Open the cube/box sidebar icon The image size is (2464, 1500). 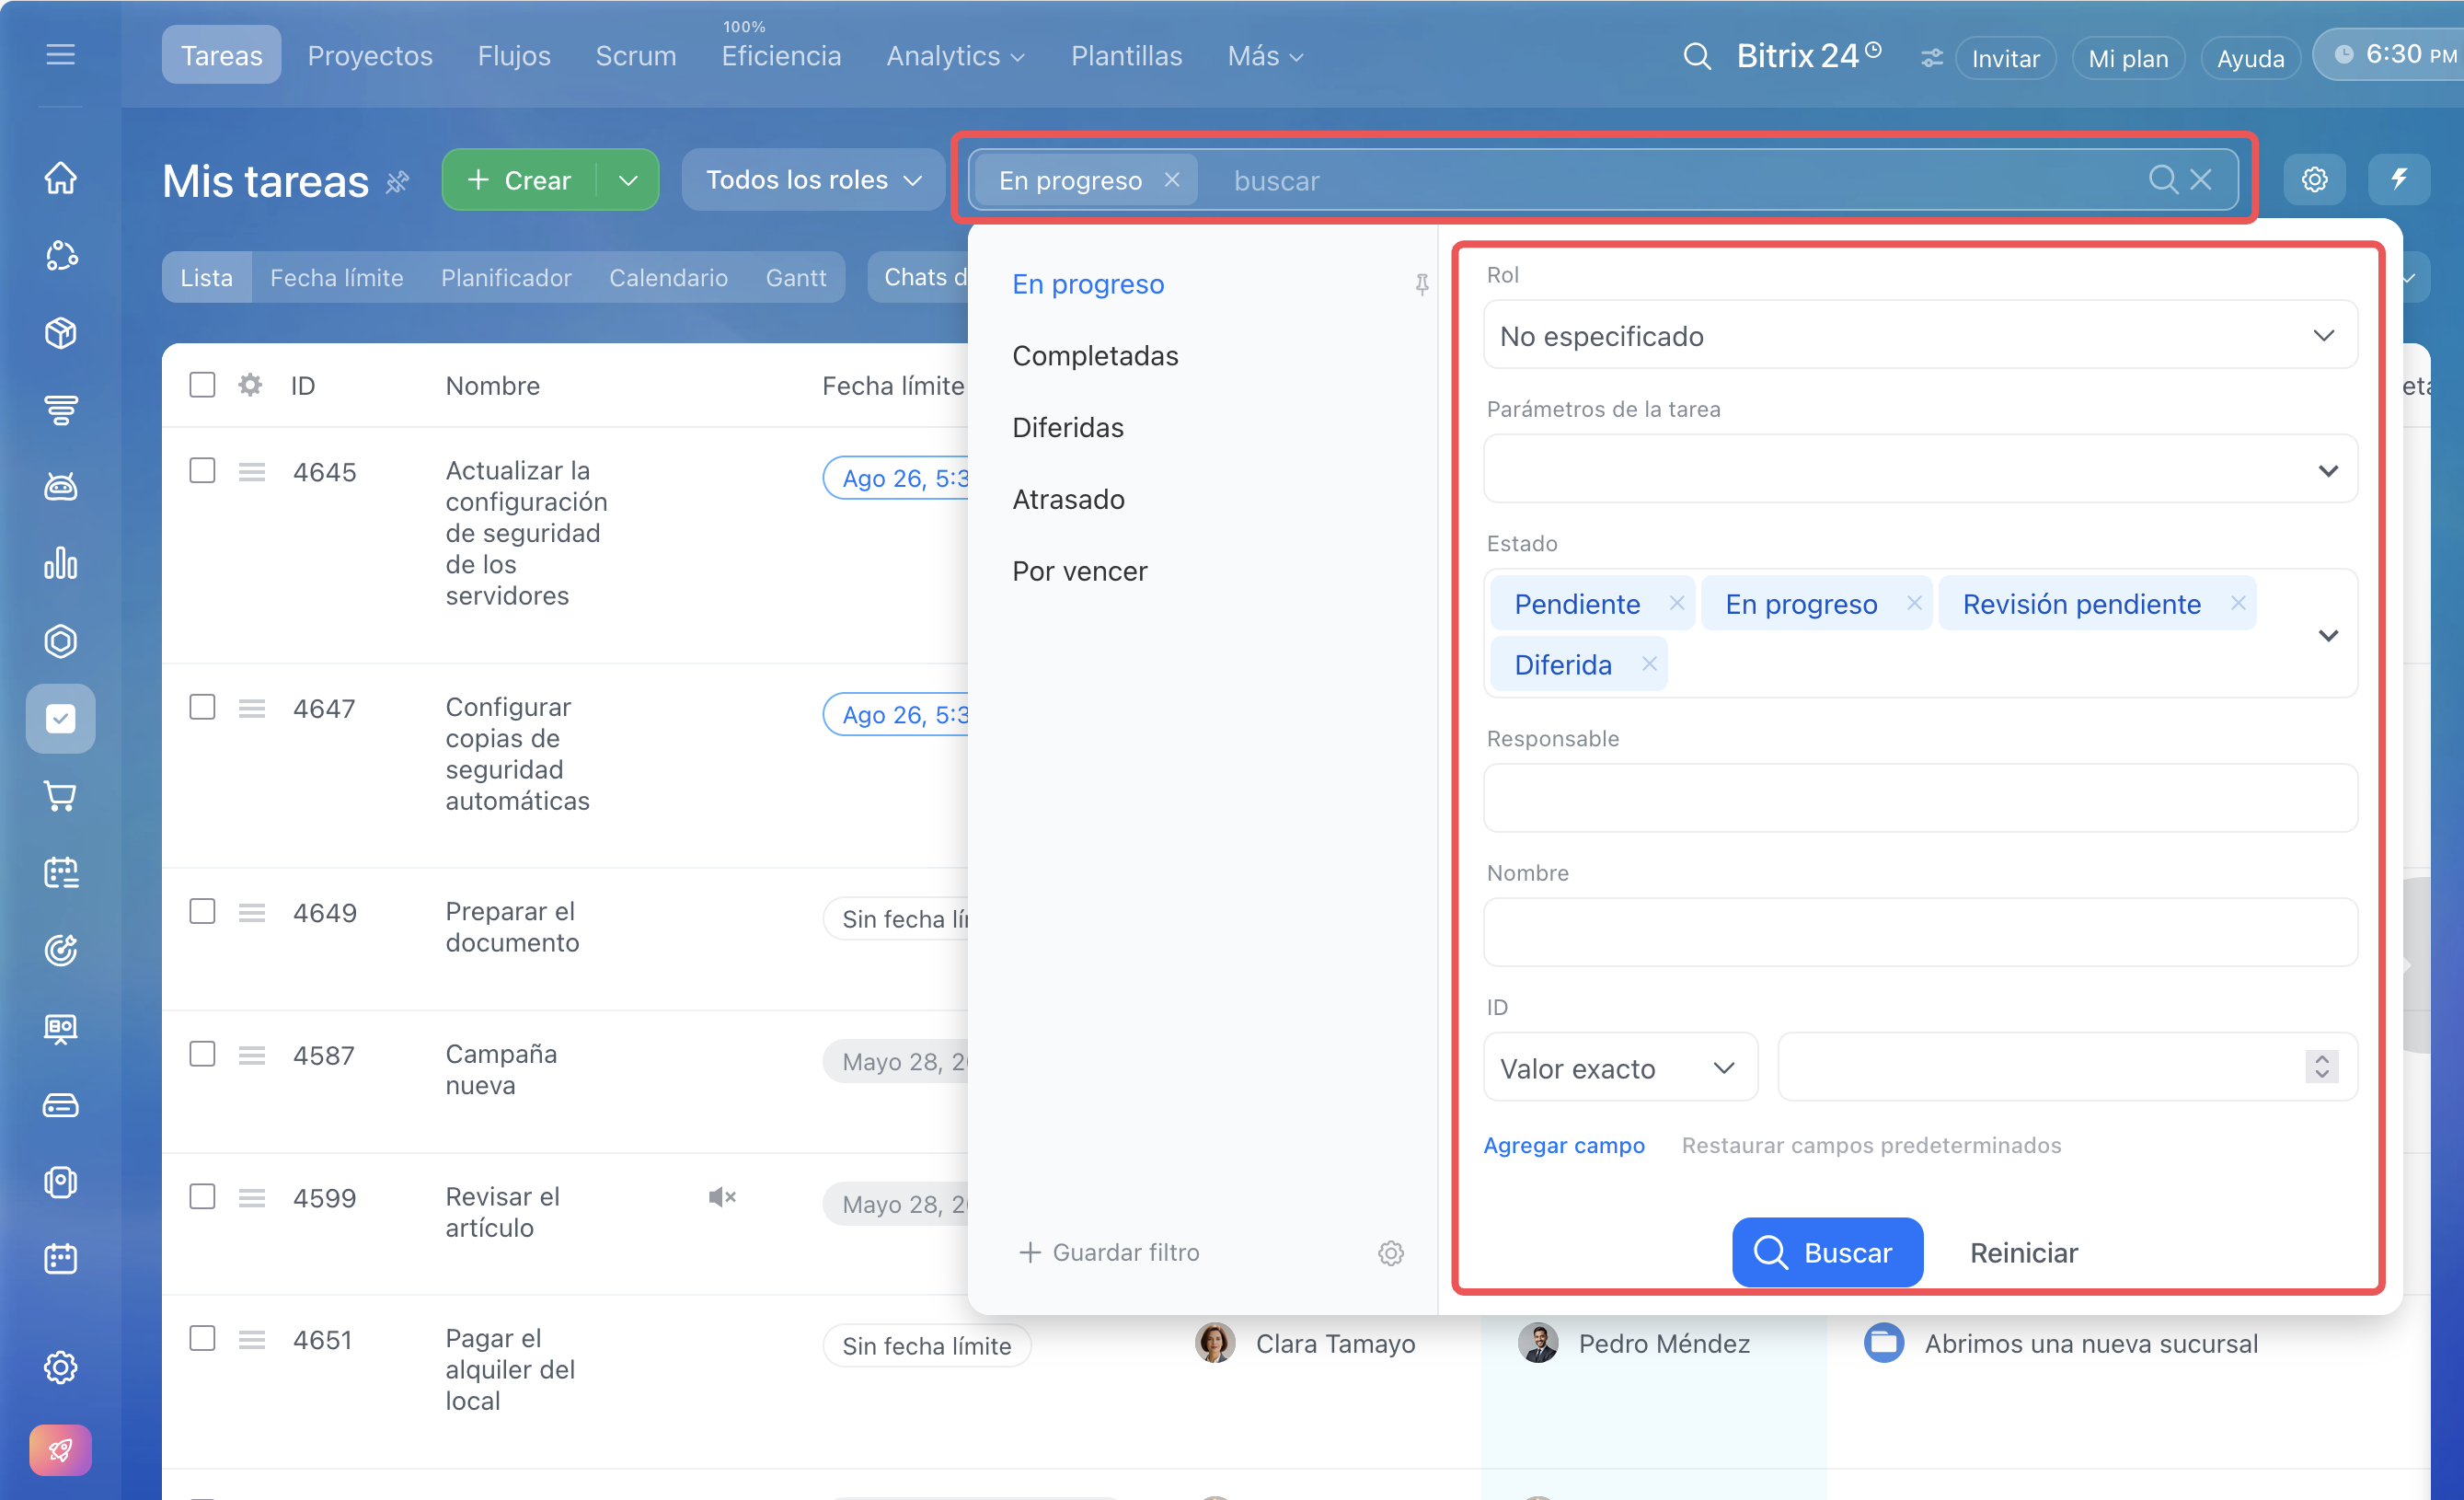point(60,332)
